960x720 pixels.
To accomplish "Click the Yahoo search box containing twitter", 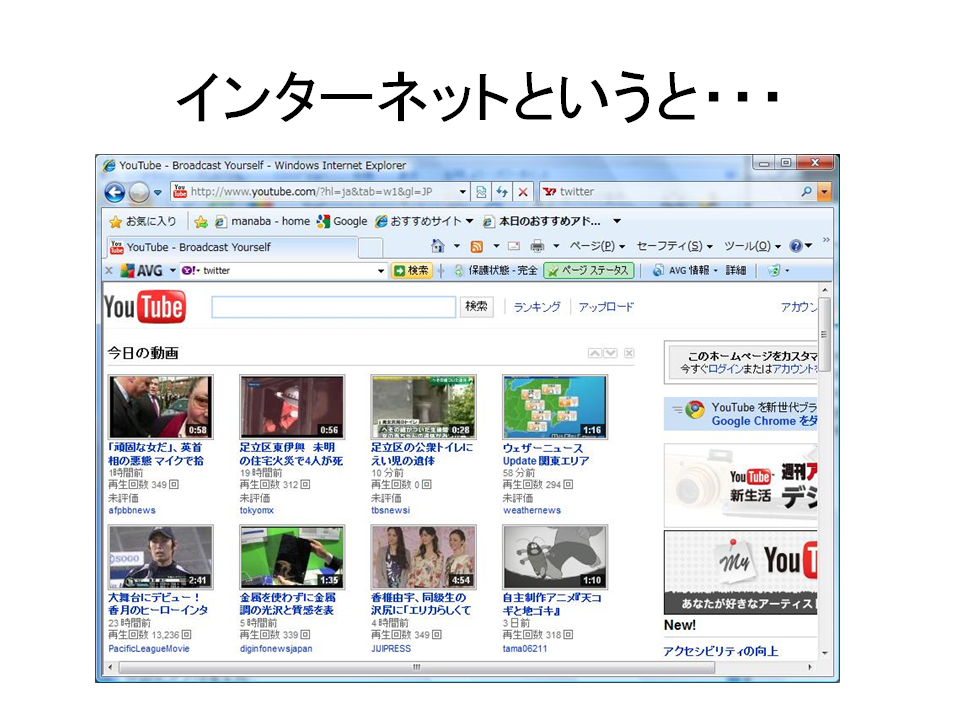I will click(670, 192).
